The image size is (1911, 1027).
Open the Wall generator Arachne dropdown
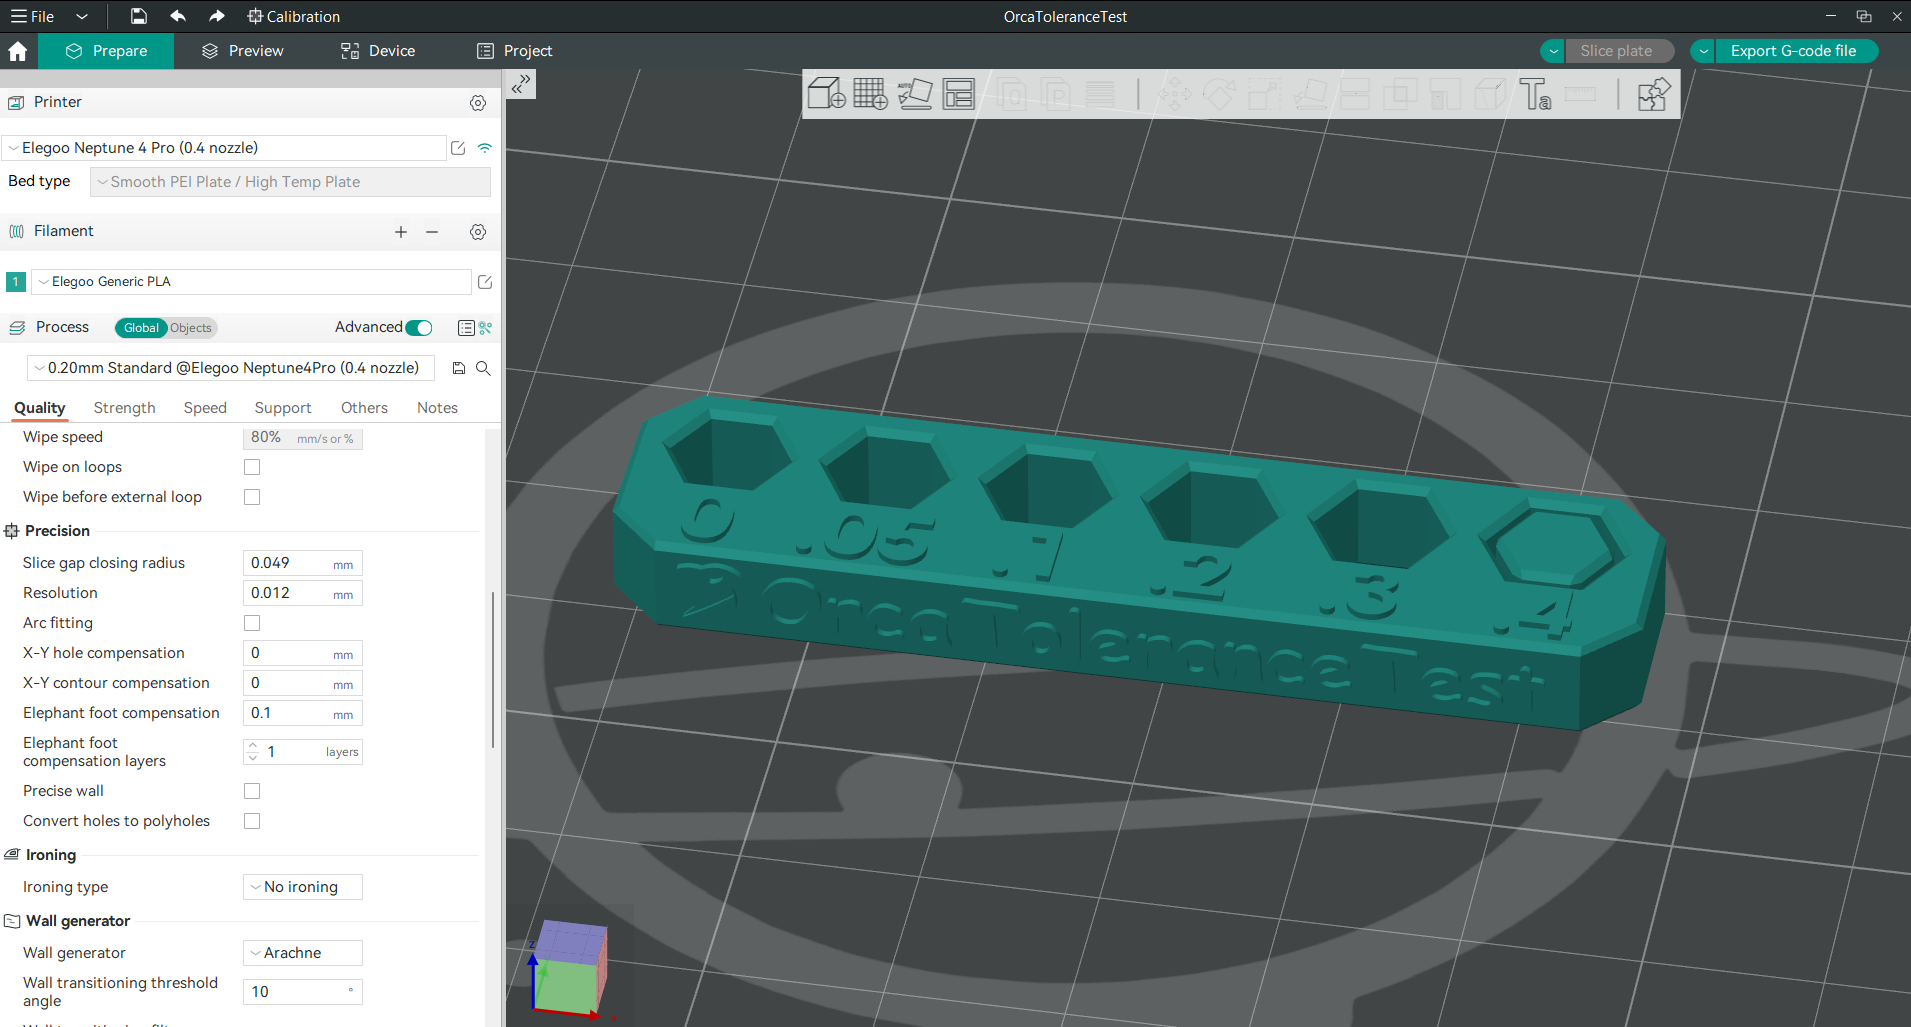pos(302,953)
